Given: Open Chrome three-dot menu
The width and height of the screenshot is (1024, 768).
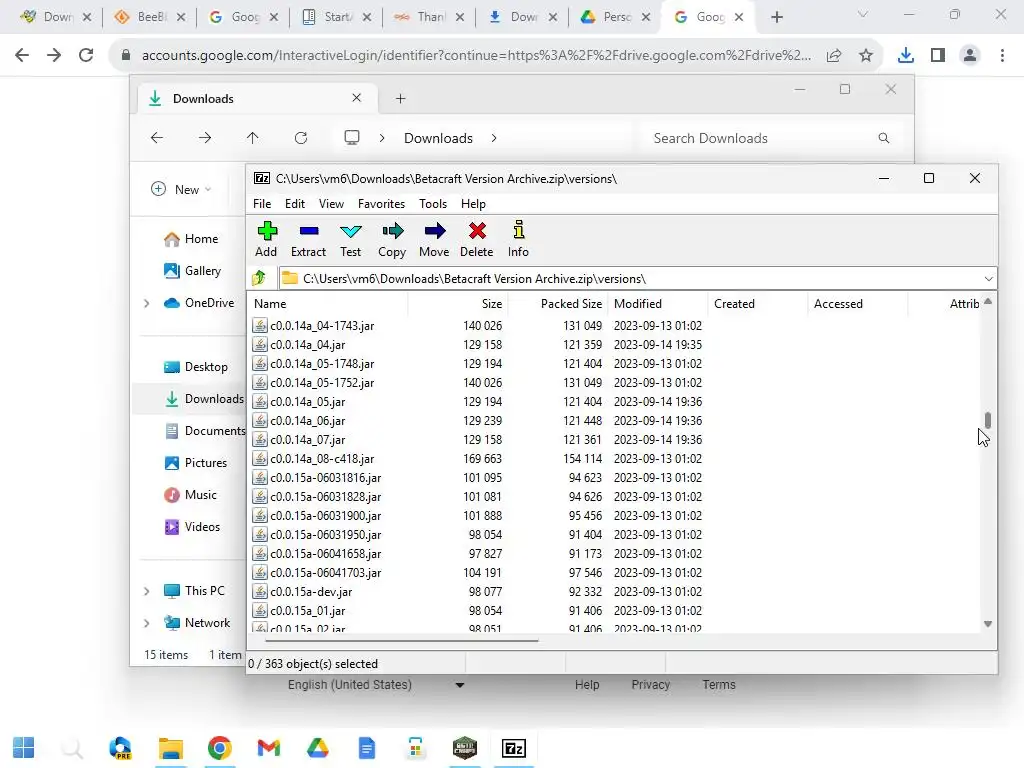Looking at the screenshot, I should (x=1002, y=56).
